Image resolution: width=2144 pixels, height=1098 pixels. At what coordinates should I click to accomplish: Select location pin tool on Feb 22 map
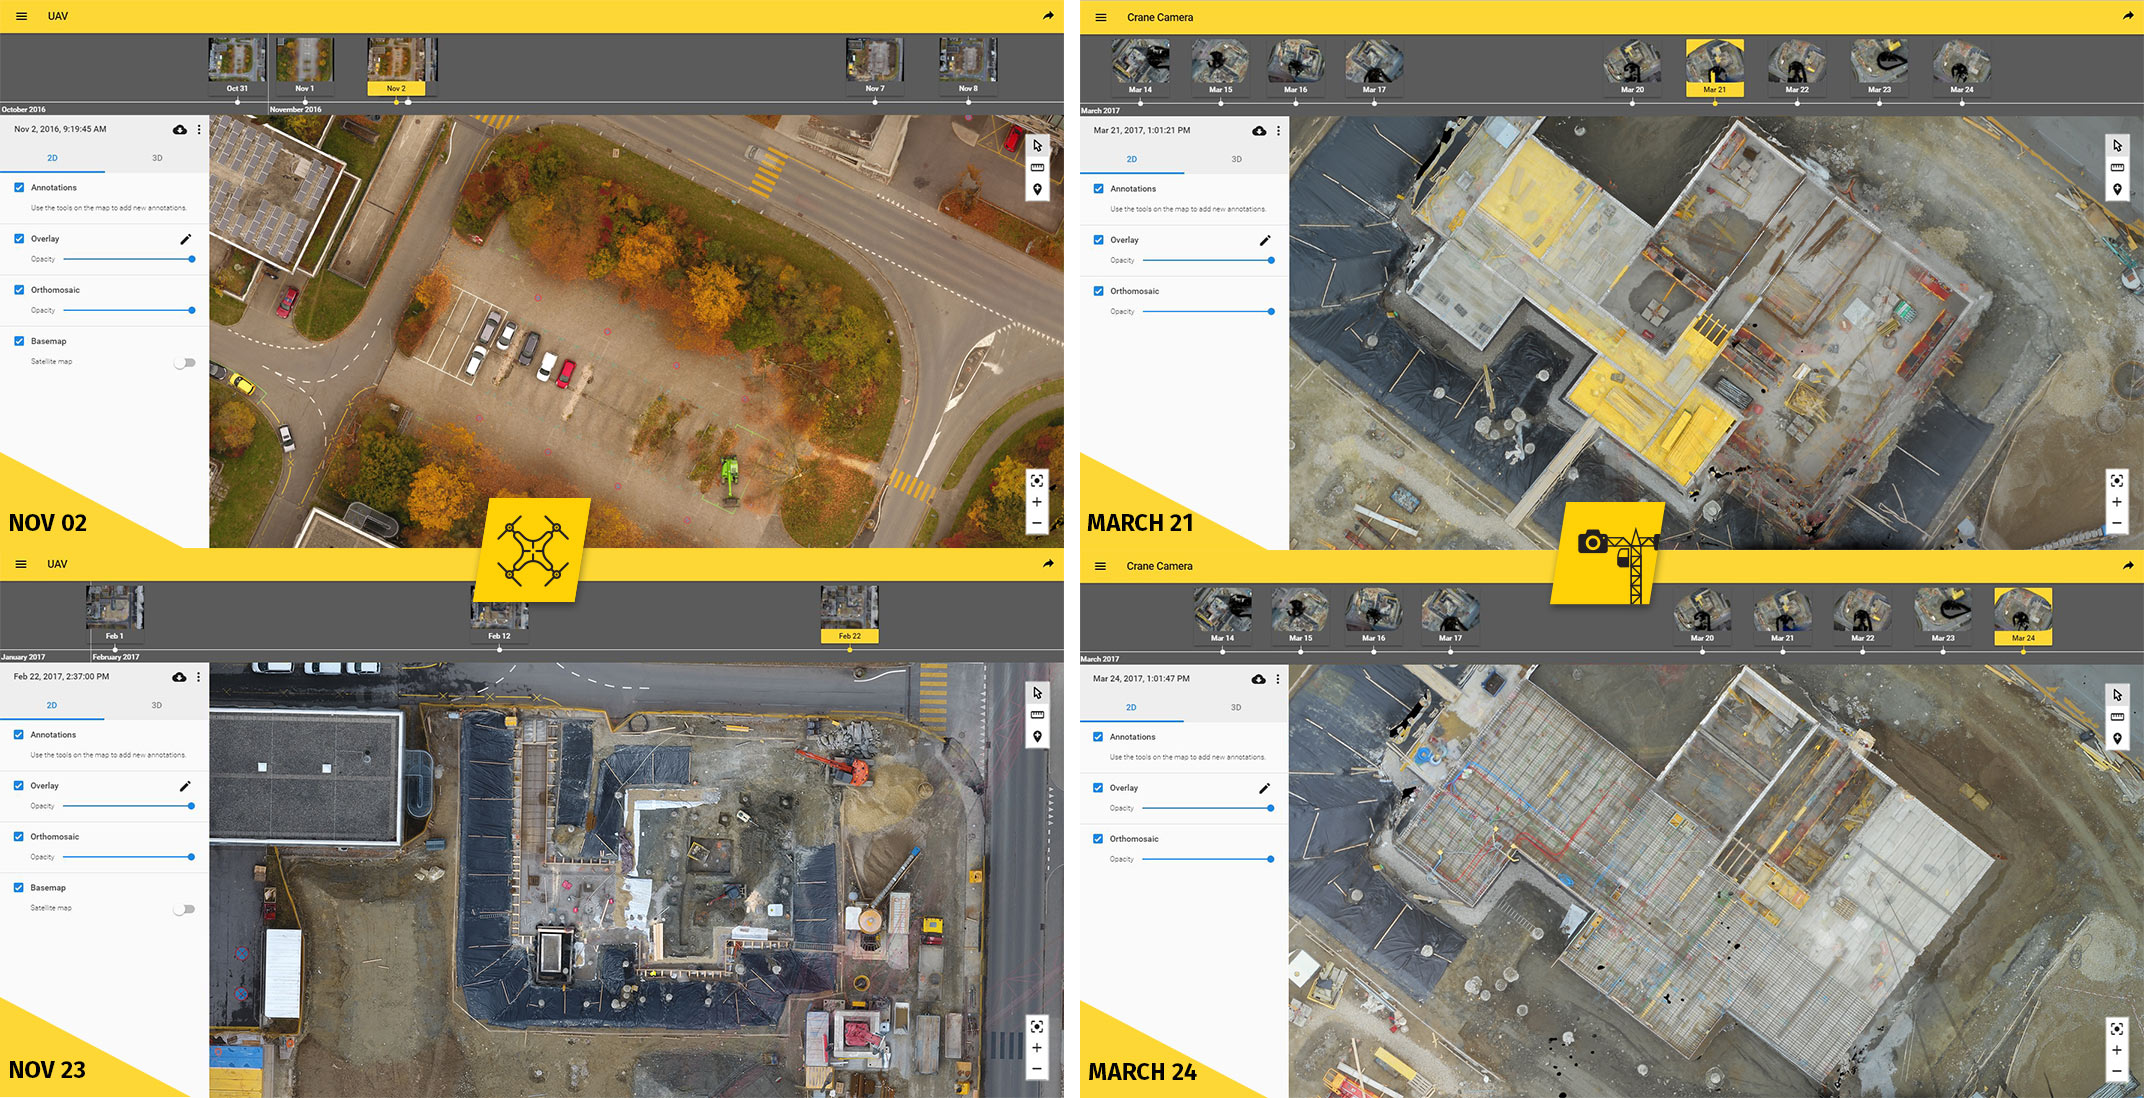click(x=1037, y=737)
